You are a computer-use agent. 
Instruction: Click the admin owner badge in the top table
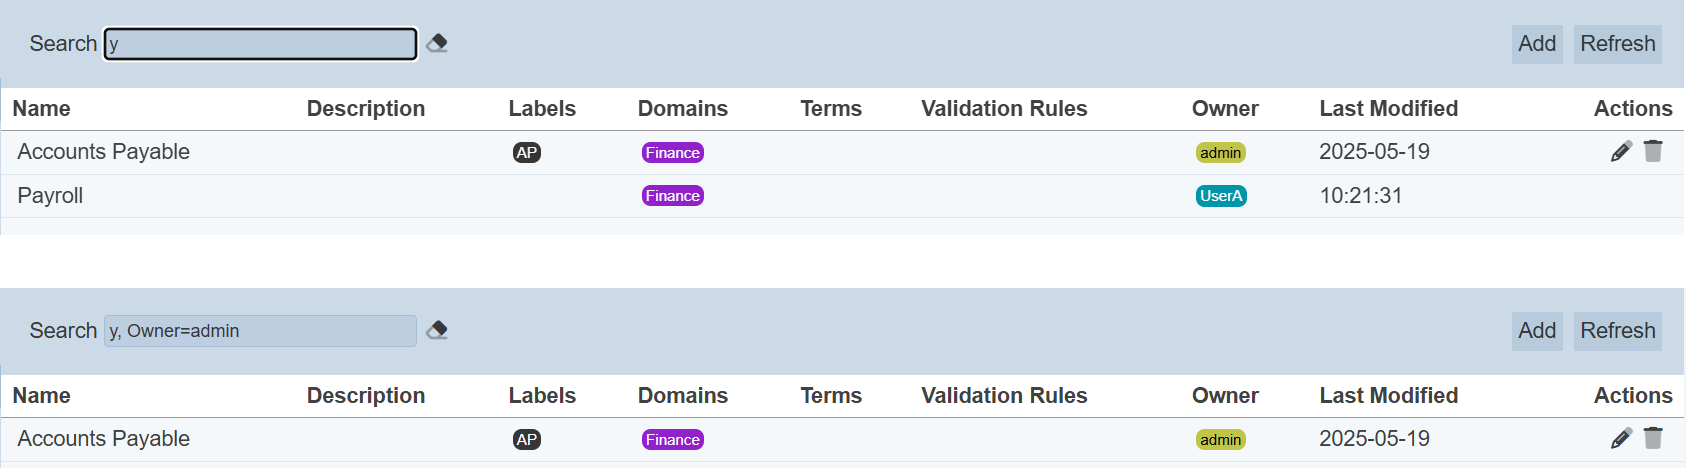pyautogui.click(x=1221, y=153)
